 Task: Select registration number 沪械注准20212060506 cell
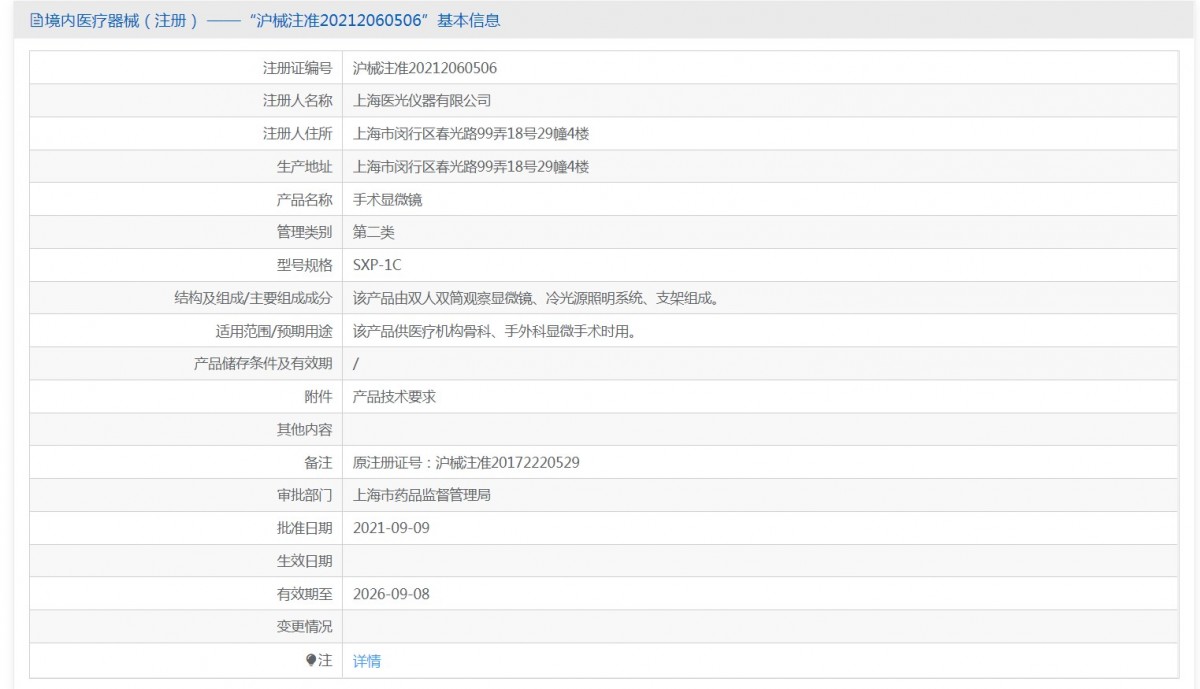coord(425,68)
